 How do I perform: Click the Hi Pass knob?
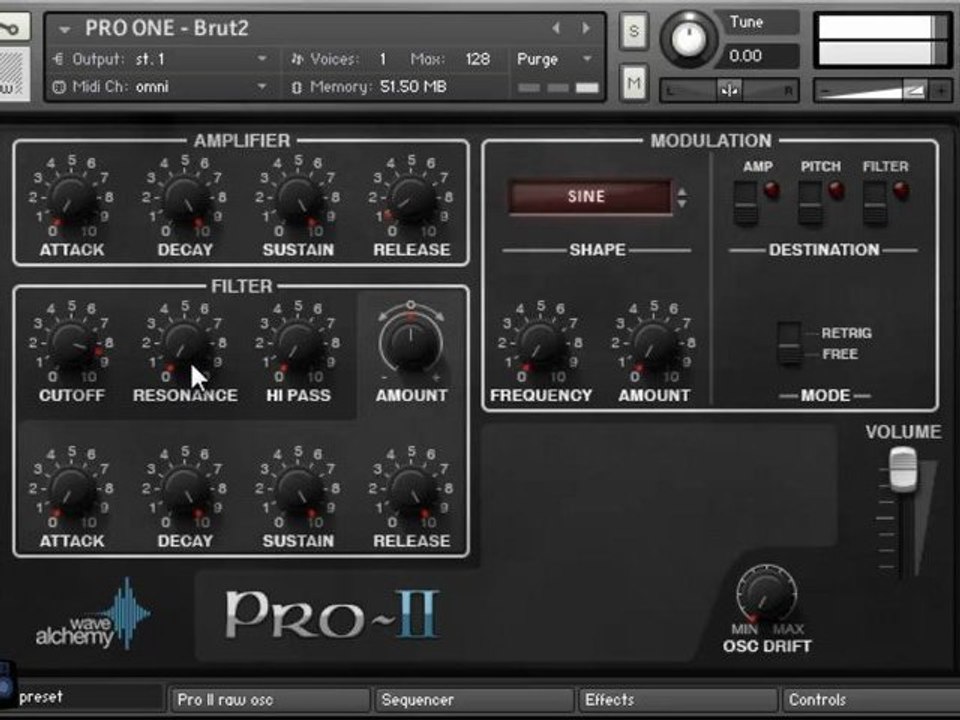point(299,343)
